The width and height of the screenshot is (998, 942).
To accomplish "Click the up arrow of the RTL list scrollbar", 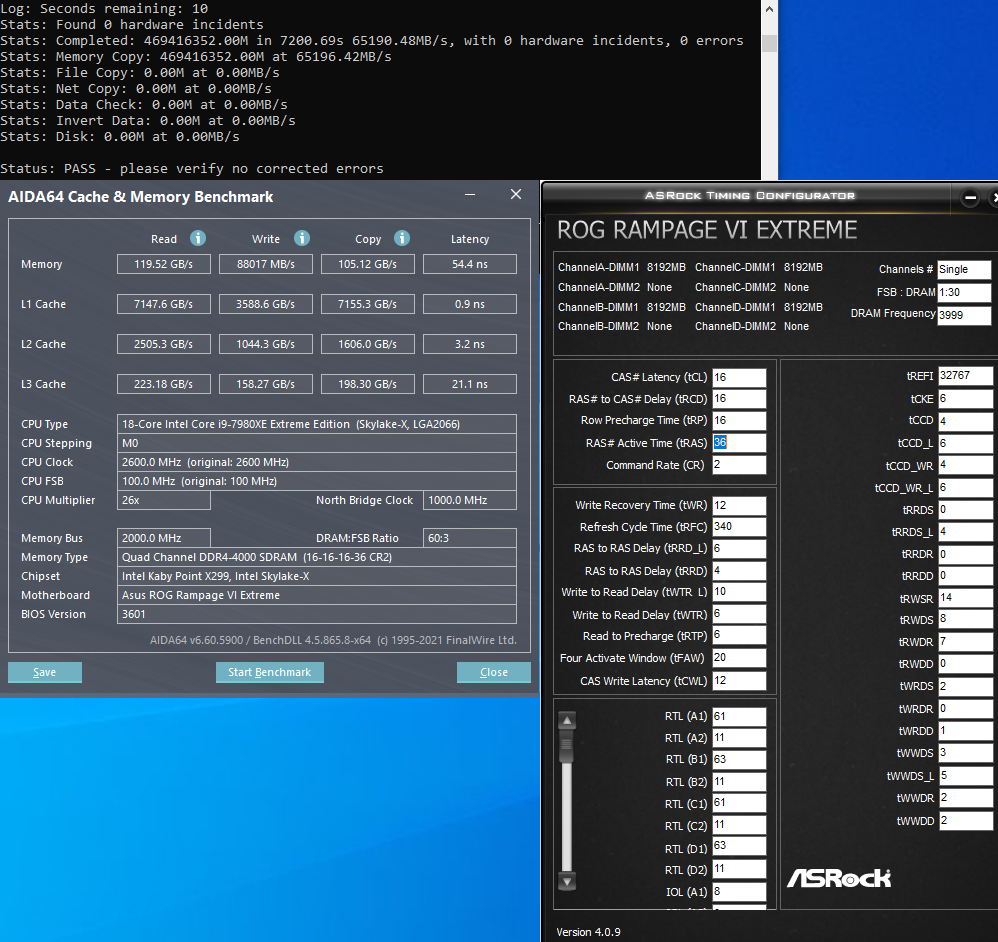I will [x=567, y=720].
